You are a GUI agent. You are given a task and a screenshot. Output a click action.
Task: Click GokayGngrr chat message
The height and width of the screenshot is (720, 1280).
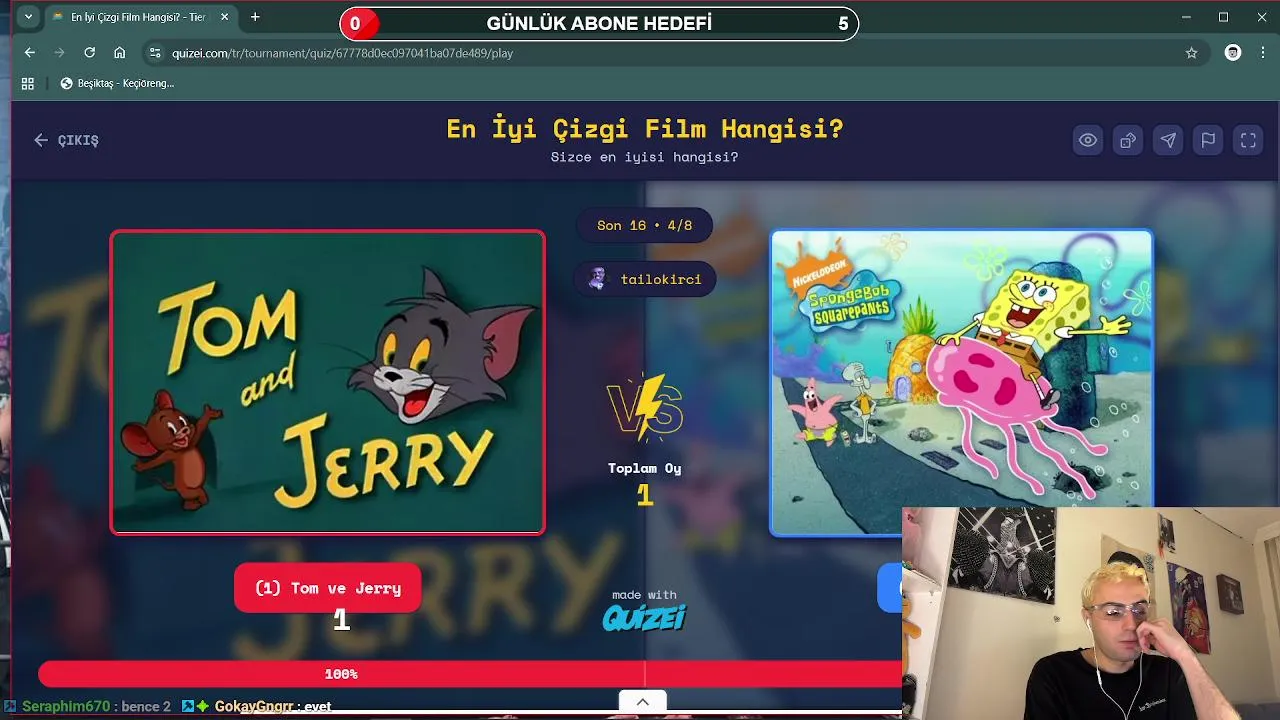tap(257, 706)
